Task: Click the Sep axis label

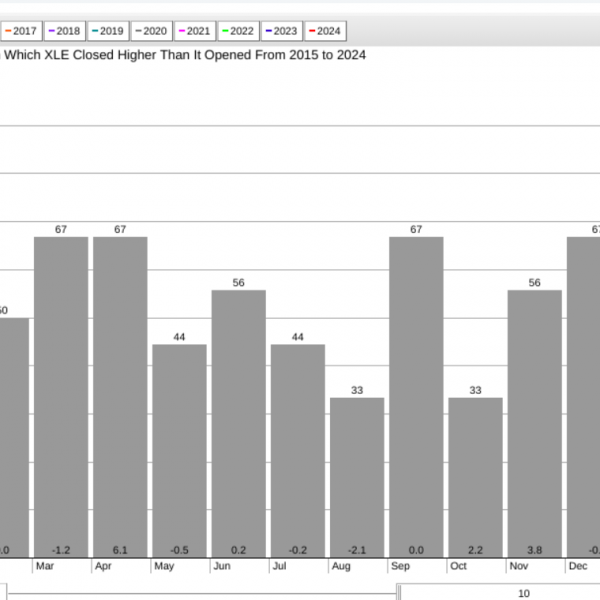Action: 400,566
